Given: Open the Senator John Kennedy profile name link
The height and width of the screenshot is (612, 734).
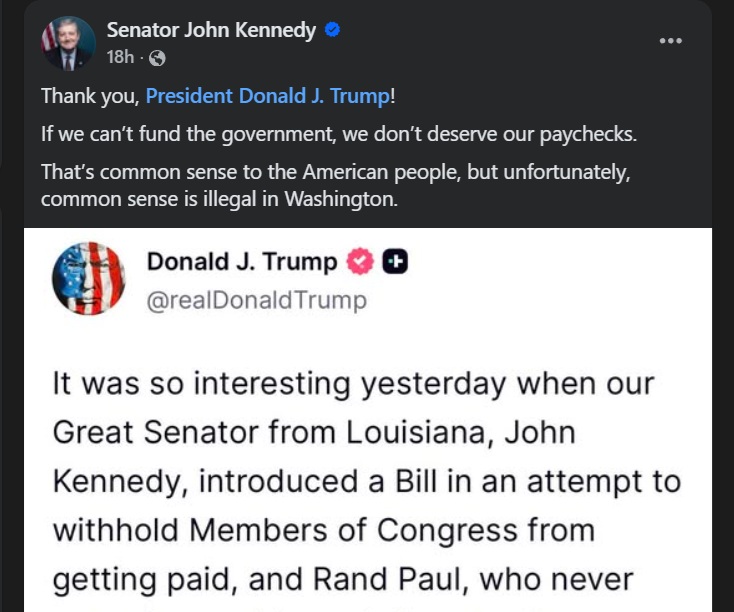Looking at the screenshot, I should [211, 30].
